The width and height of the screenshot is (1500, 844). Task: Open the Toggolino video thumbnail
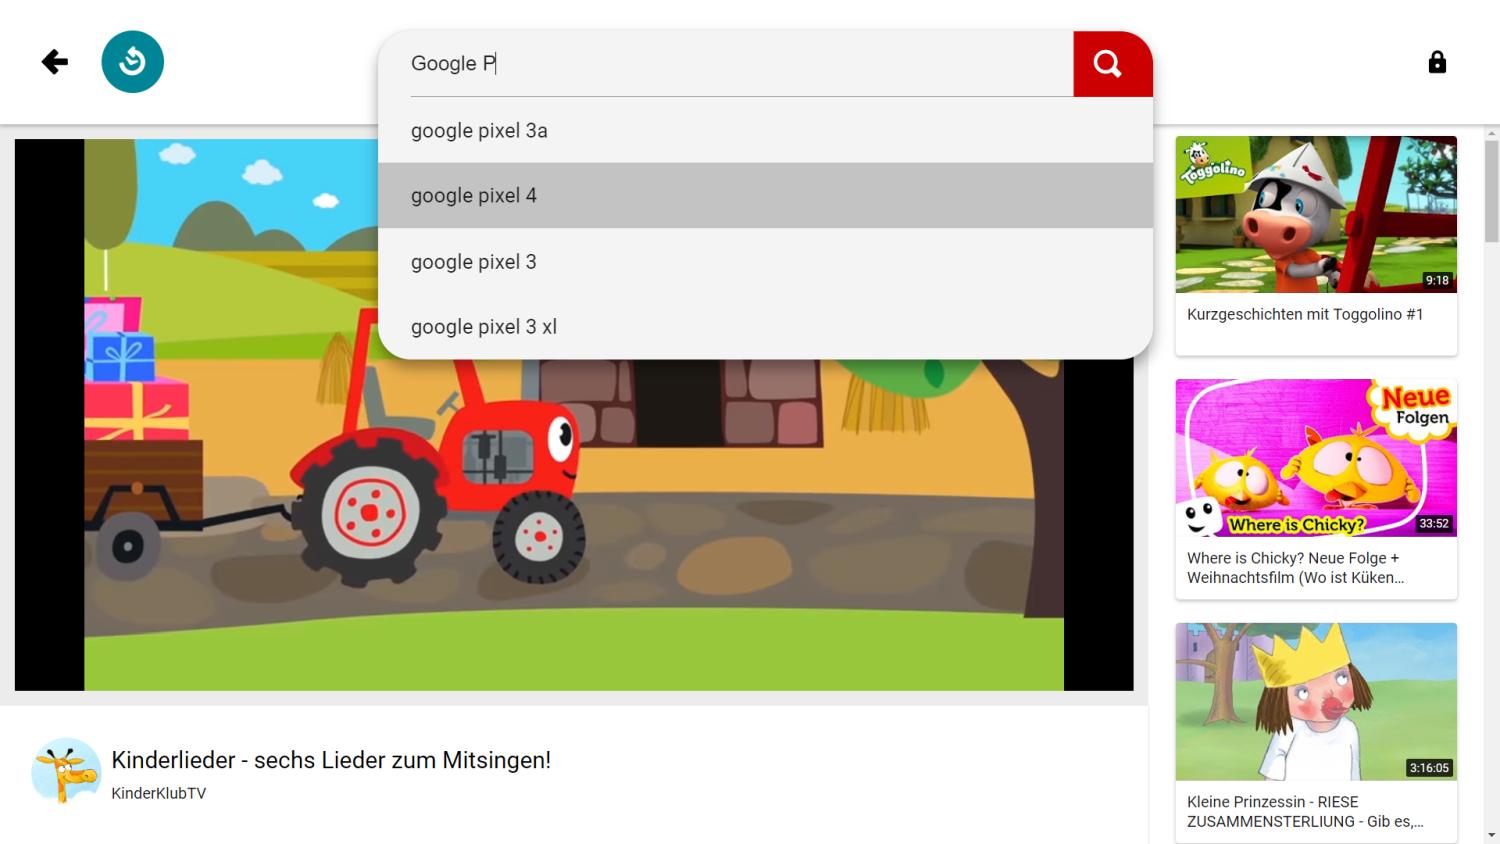[x=1315, y=214]
